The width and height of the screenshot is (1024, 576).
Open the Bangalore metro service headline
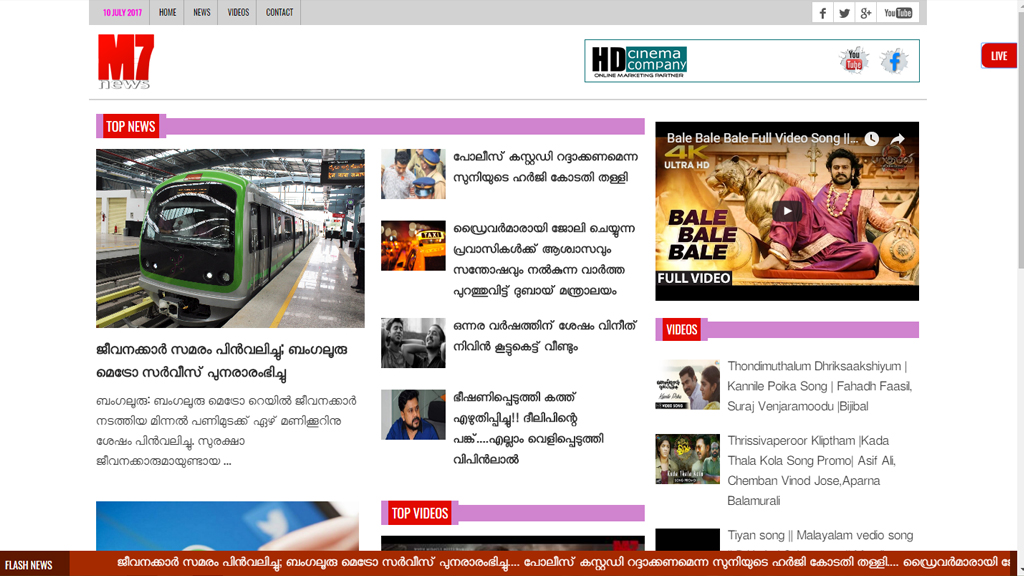pos(221,362)
